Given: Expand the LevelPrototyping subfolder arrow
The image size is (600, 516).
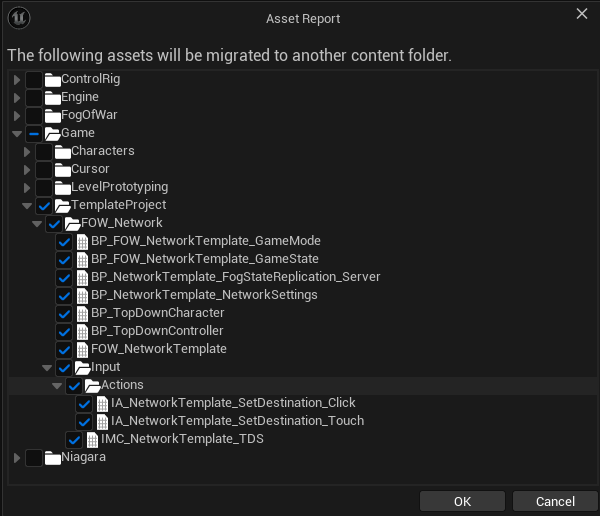Looking at the screenshot, I should pyautogui.click(x=27, y=188).
